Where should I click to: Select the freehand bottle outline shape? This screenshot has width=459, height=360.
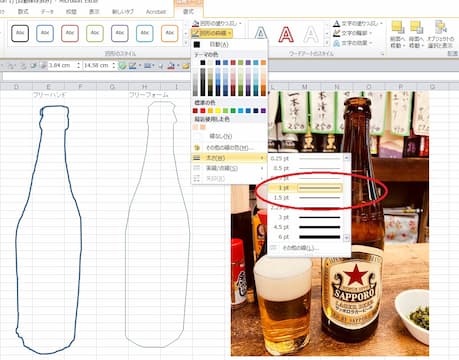click(49, 230)
